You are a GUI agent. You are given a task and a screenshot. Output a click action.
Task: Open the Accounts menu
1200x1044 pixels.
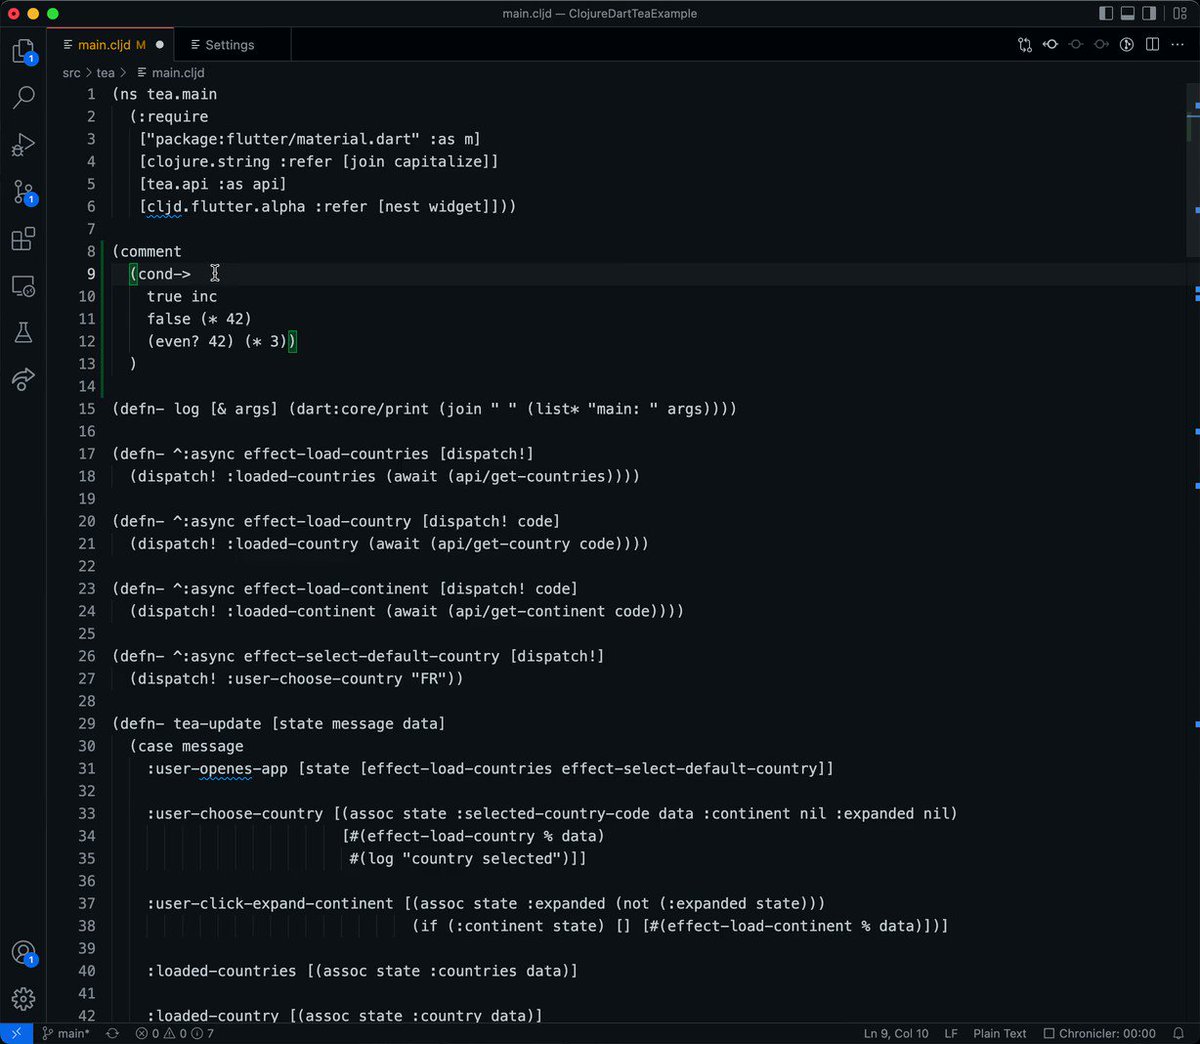point(23,953)
